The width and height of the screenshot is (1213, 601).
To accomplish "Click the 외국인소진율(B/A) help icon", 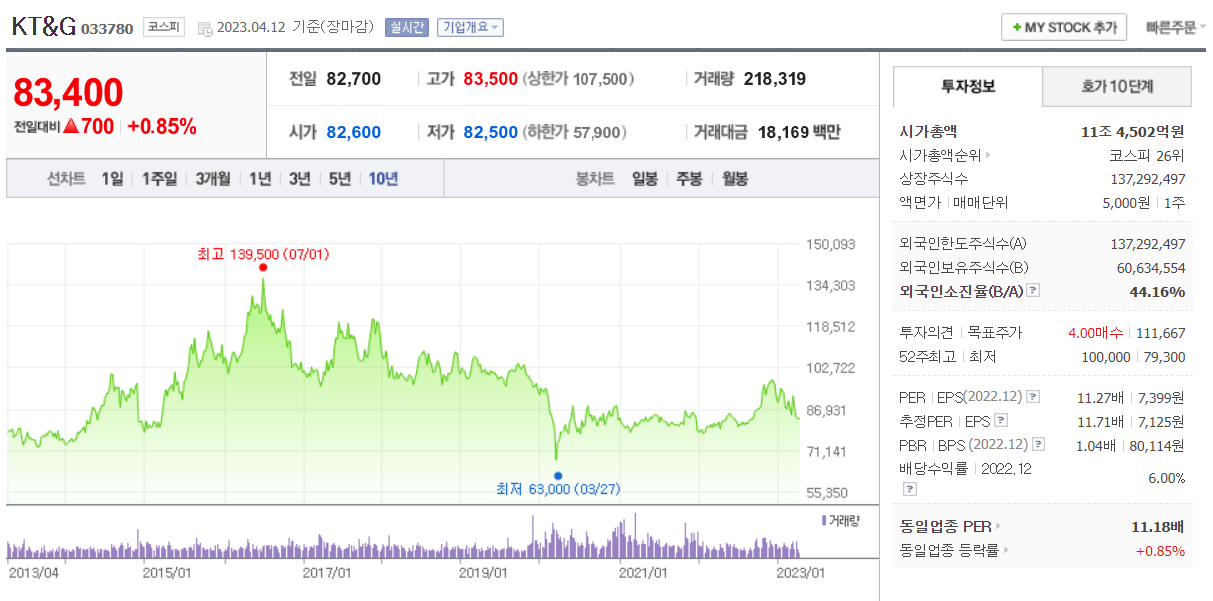I will point(1033,289).
